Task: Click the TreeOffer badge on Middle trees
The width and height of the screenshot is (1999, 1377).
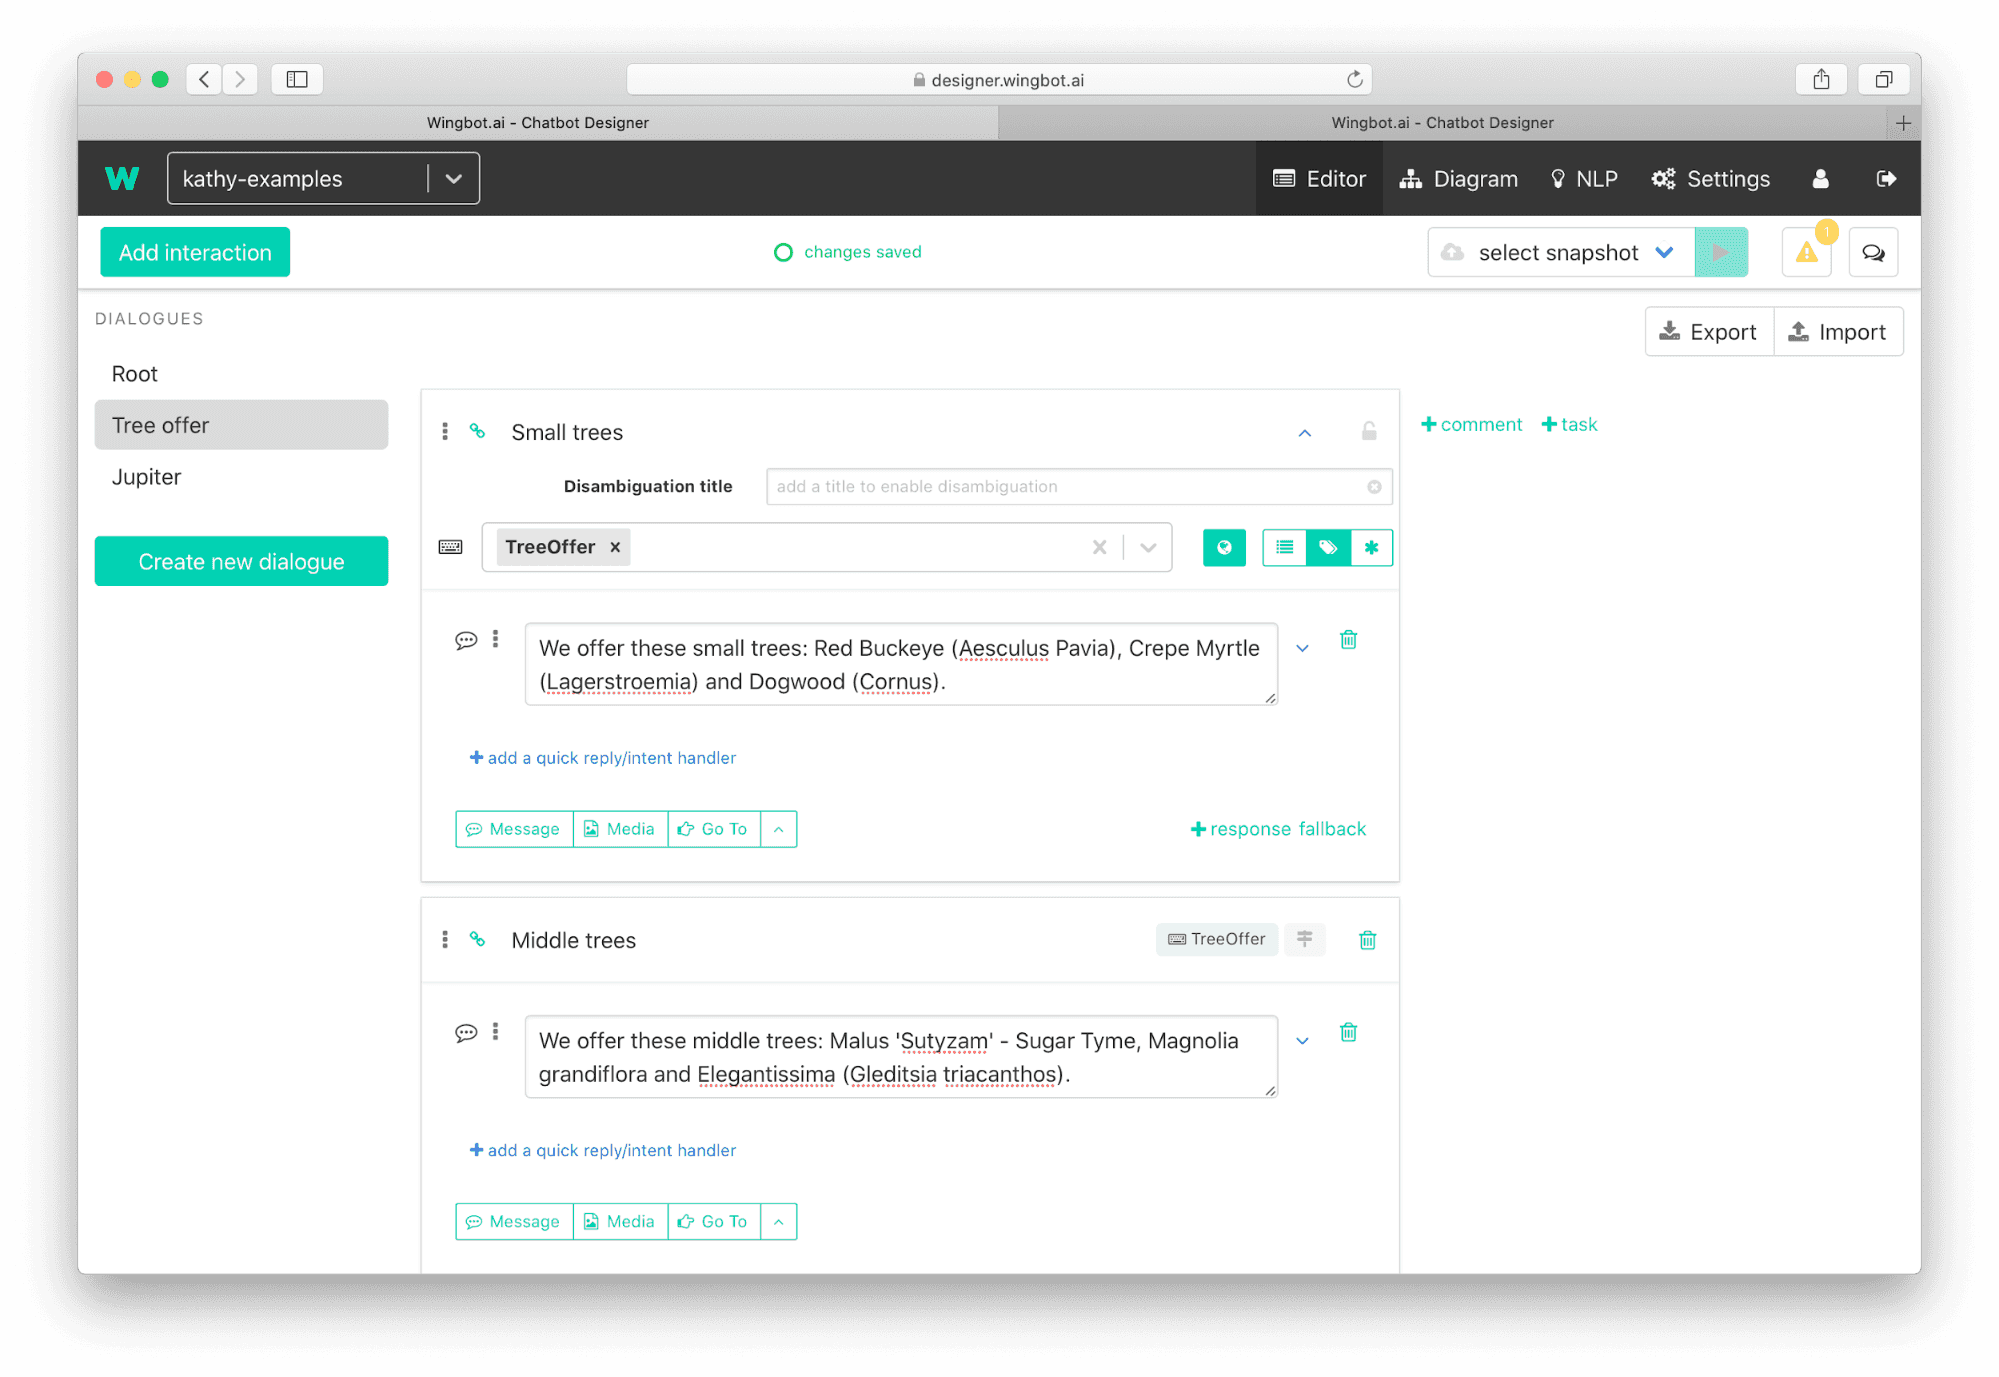Action: pos(1217,939)
